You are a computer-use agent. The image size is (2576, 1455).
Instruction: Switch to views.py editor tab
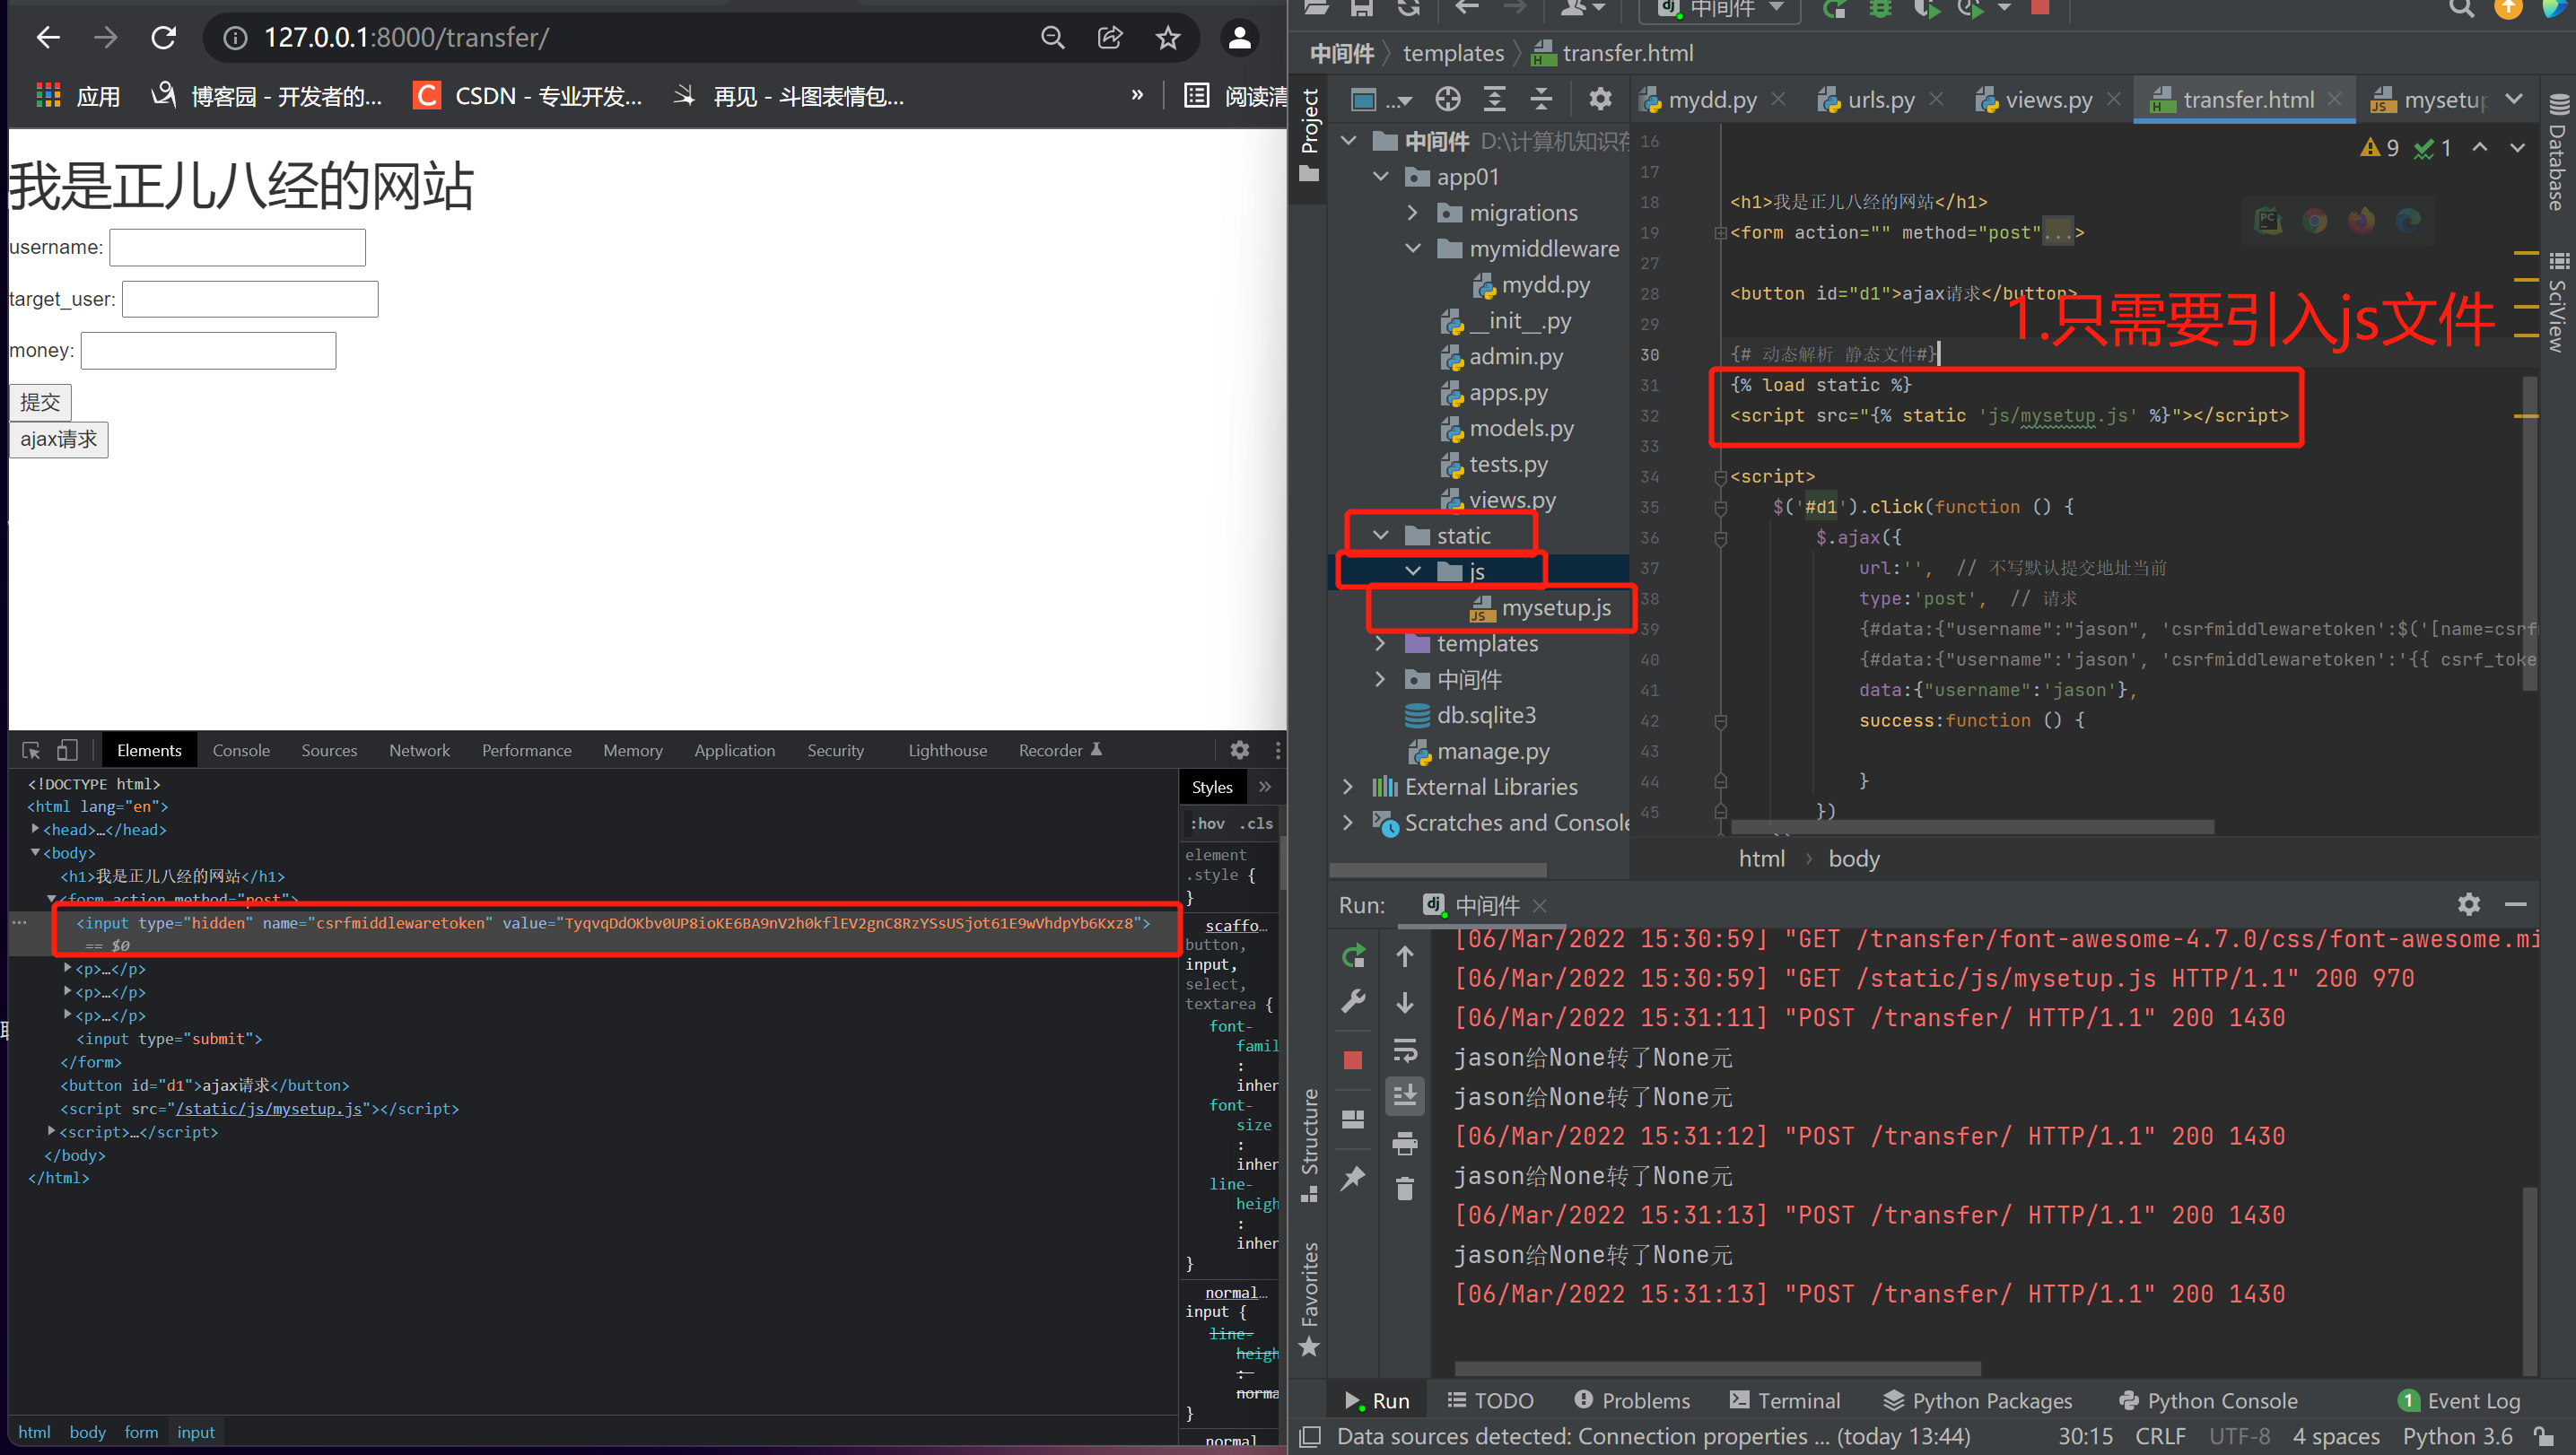click(2048, 99)
